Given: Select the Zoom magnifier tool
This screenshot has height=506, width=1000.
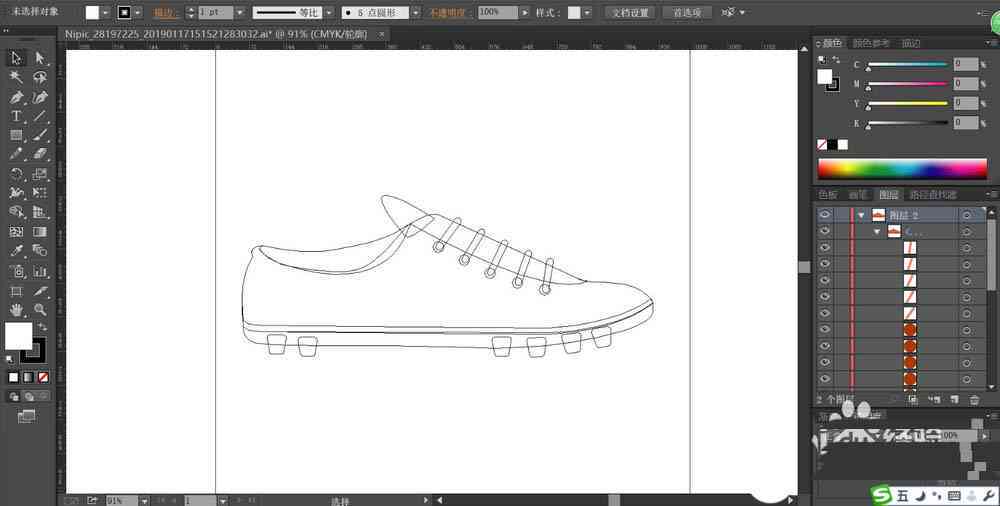Looking at the screenshot, I should [40, 310].
